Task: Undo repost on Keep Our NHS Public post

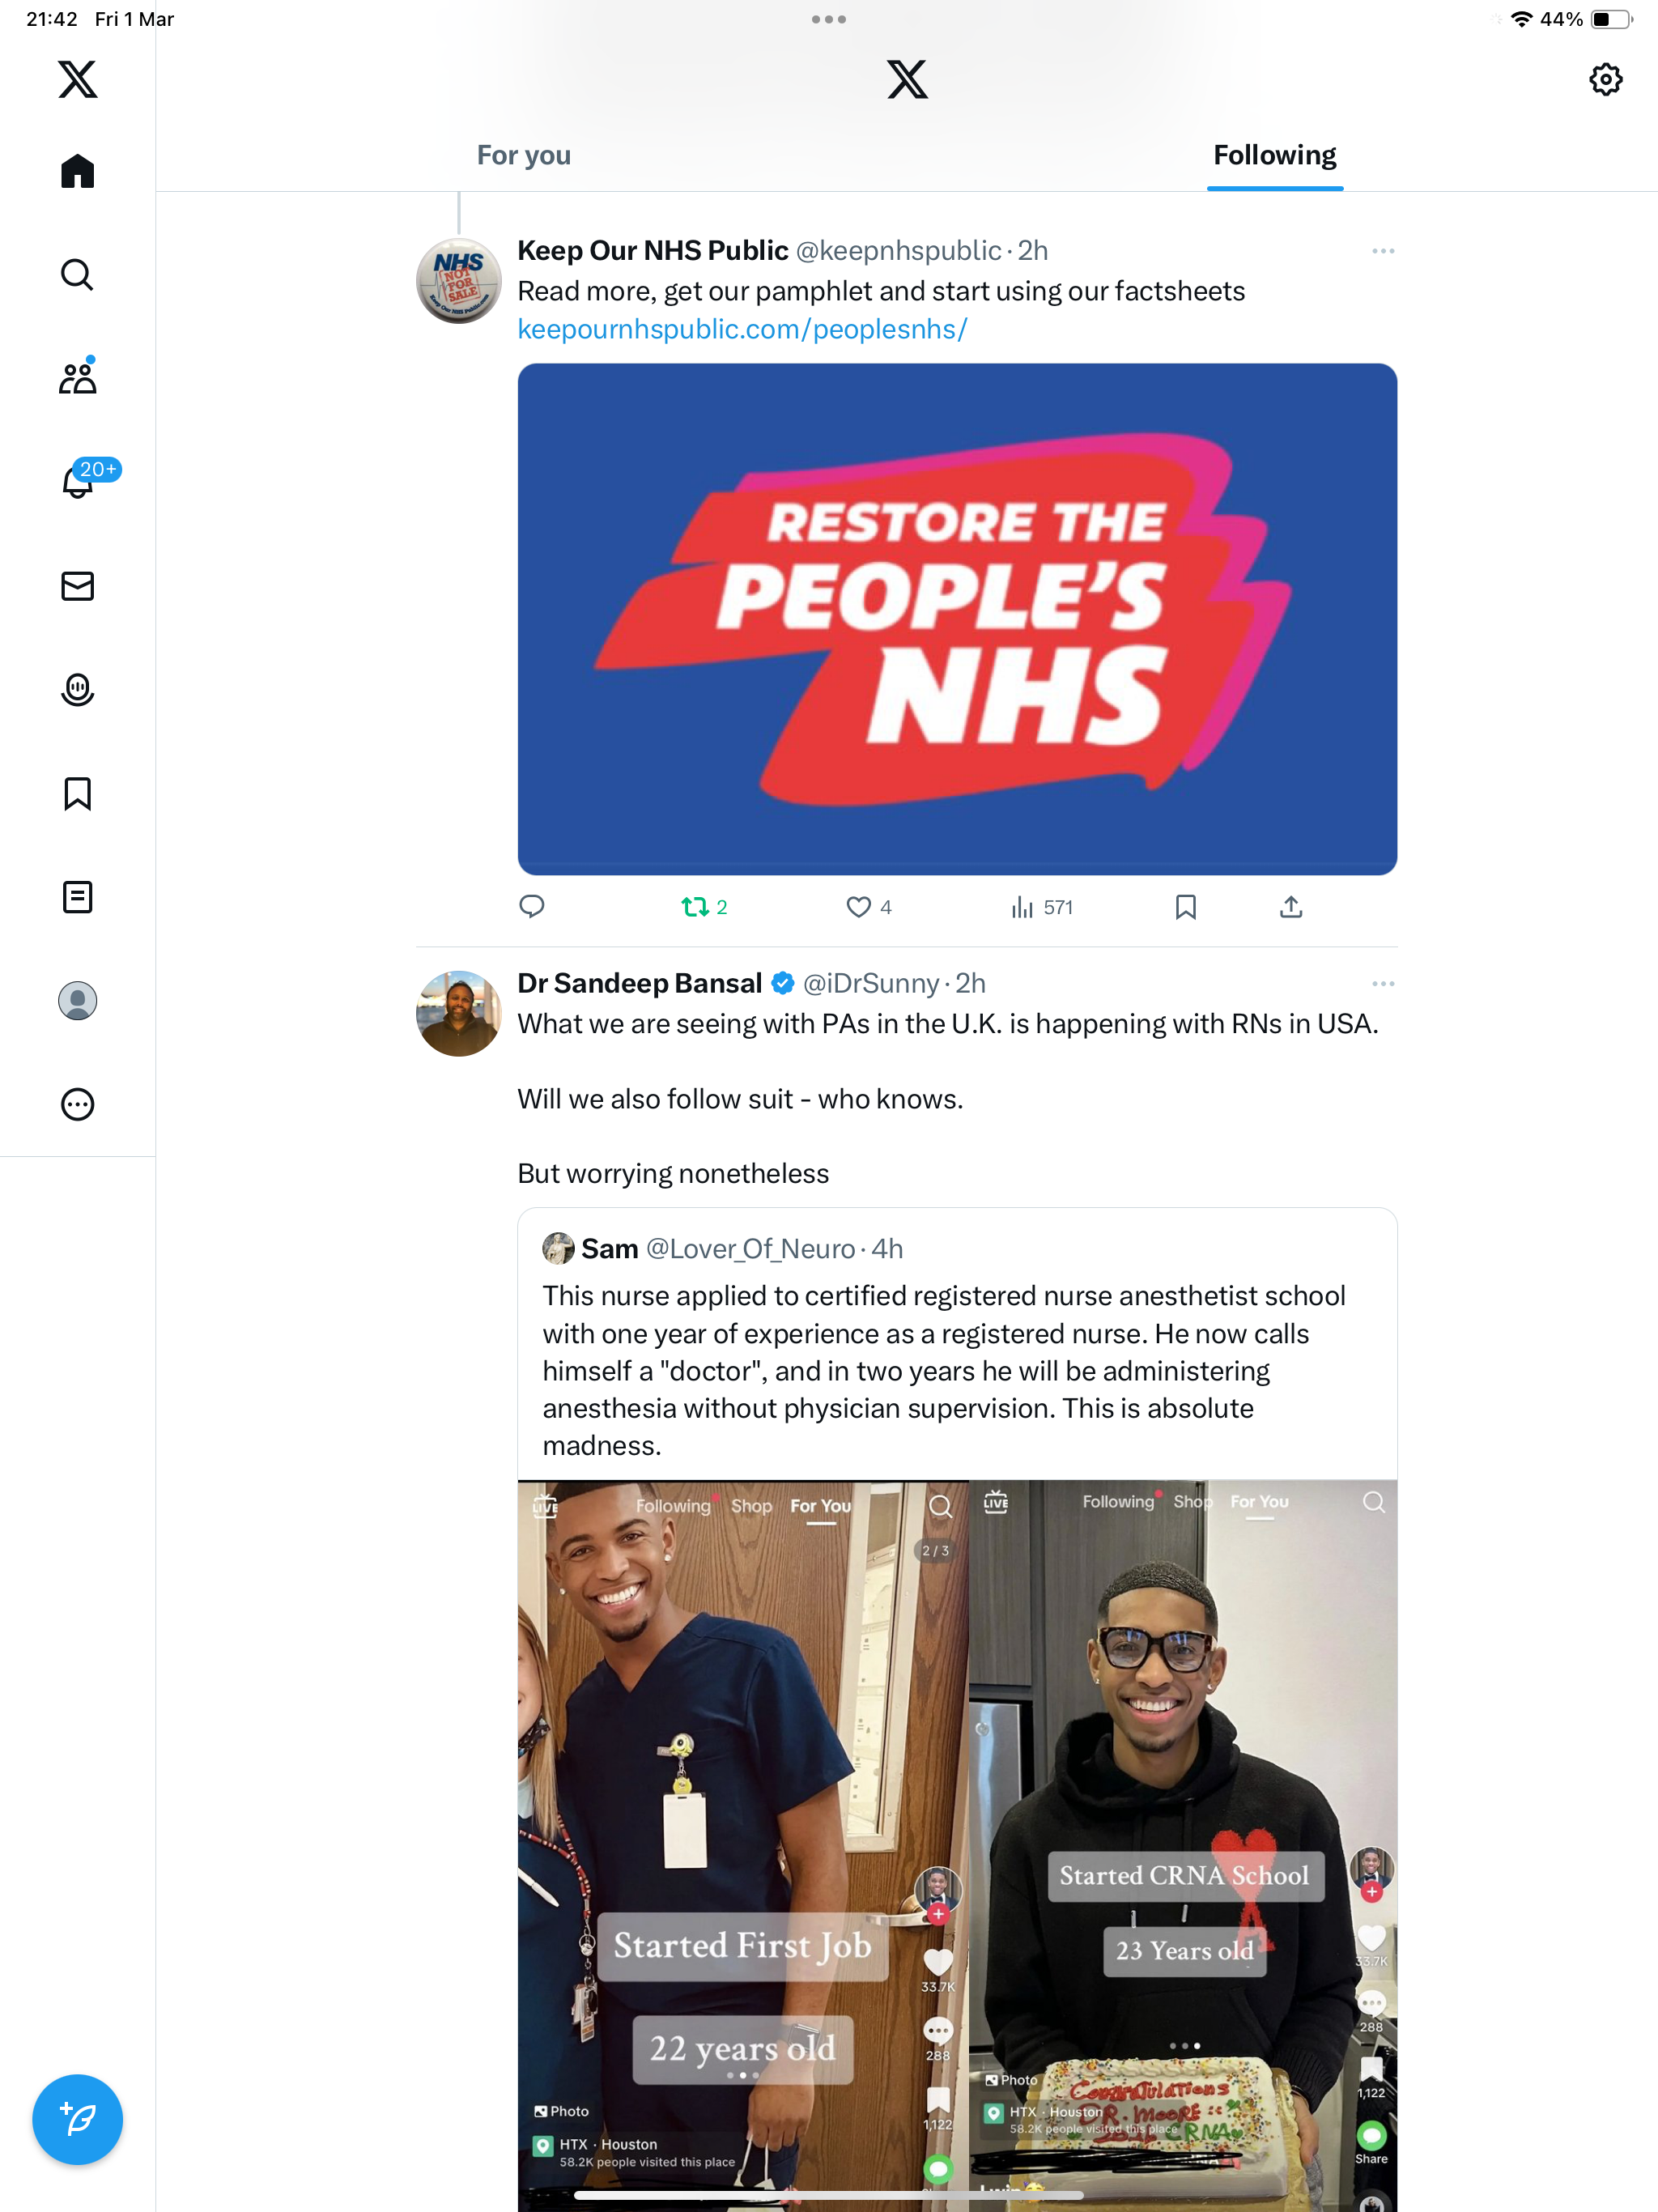Action: click(704, 907)
